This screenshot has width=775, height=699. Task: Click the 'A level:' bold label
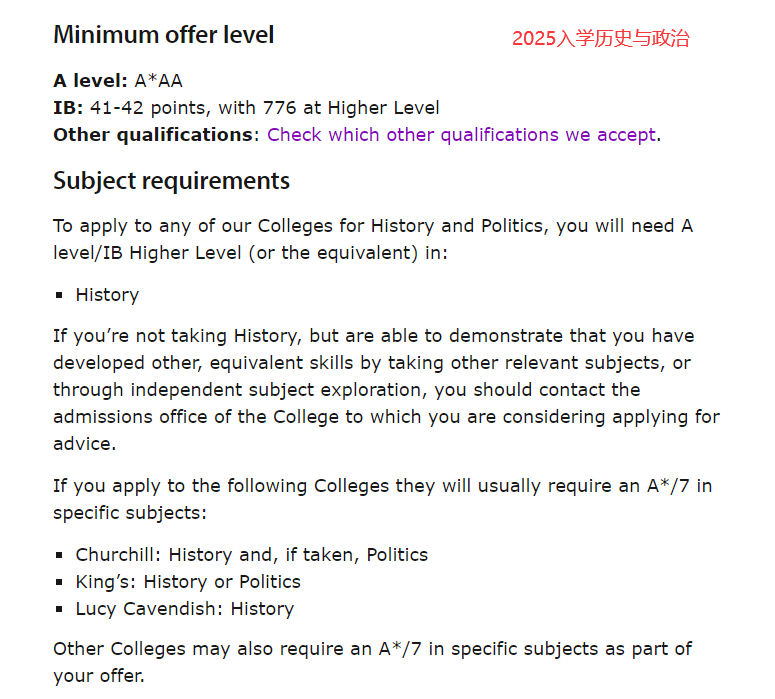click(x=90, y=81)
